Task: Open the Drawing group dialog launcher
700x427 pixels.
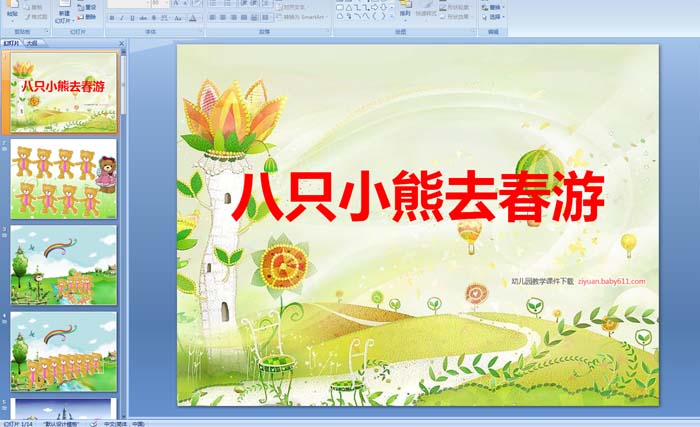Action: click(473, 30)
